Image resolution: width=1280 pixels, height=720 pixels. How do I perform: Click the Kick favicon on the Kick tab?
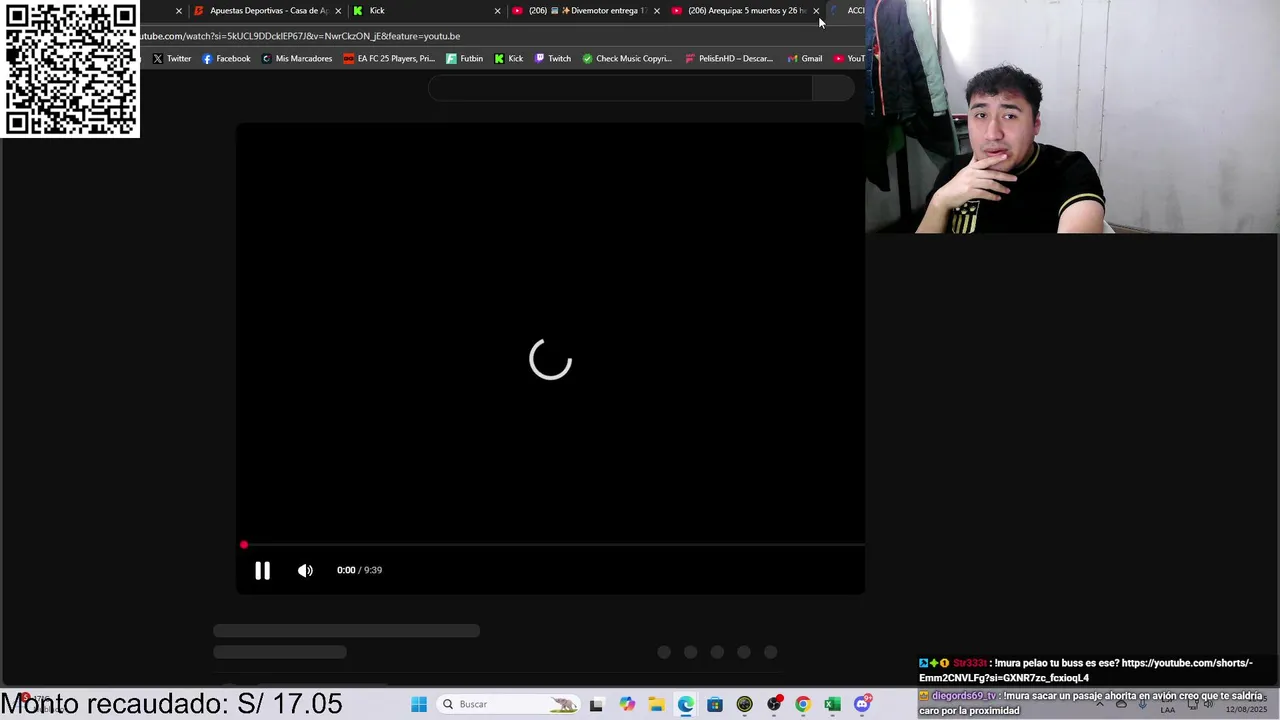(358, 11)
